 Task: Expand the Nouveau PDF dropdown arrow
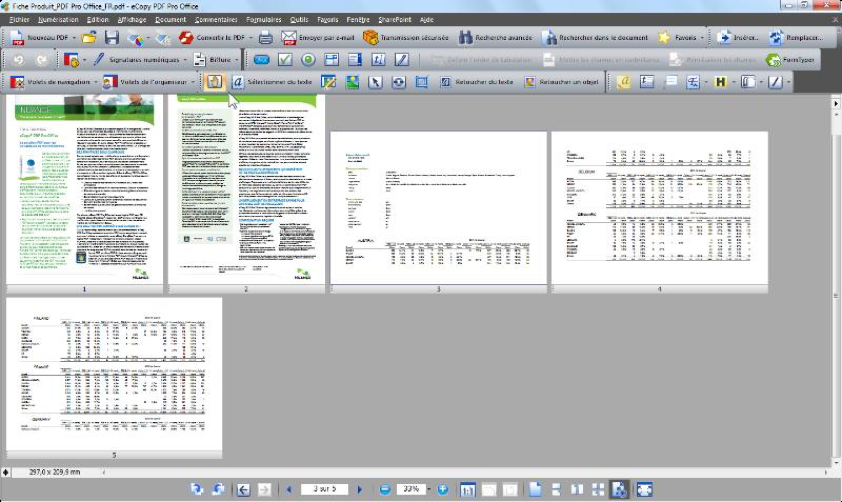pos(74,38)
